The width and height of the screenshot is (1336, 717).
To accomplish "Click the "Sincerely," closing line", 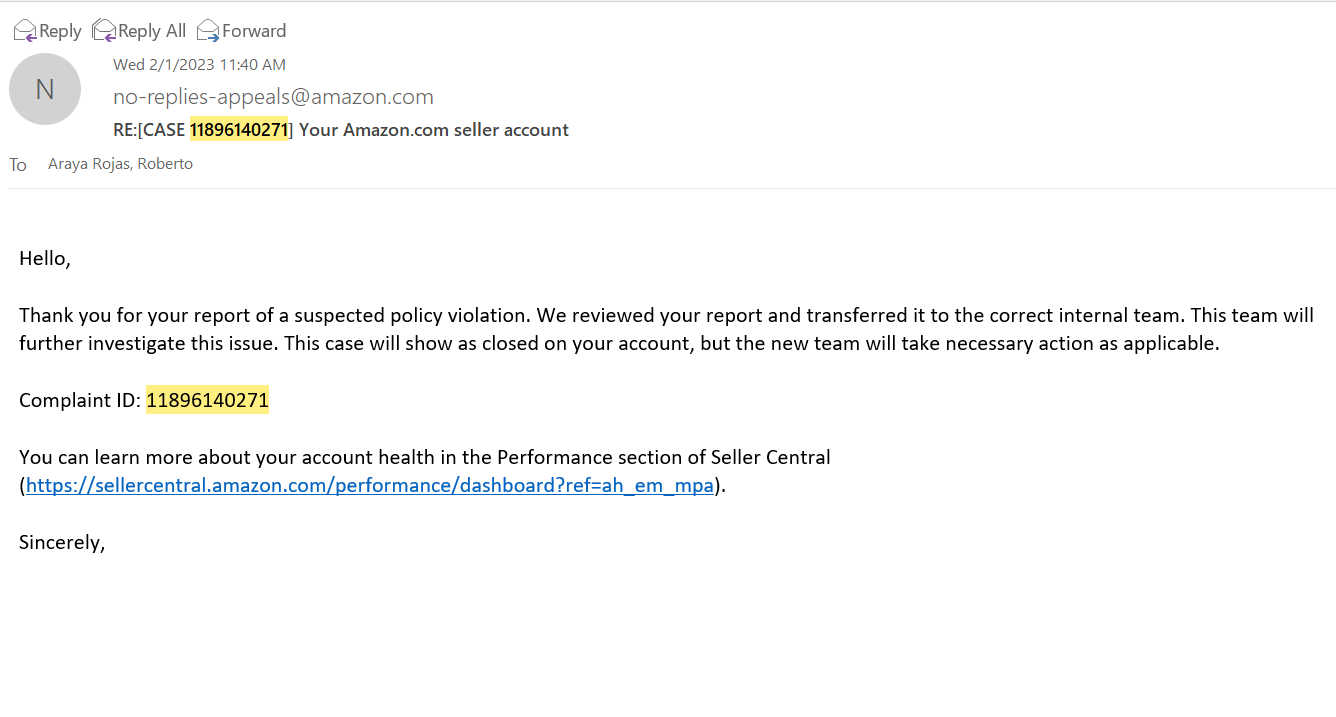I will click(62, 543).
